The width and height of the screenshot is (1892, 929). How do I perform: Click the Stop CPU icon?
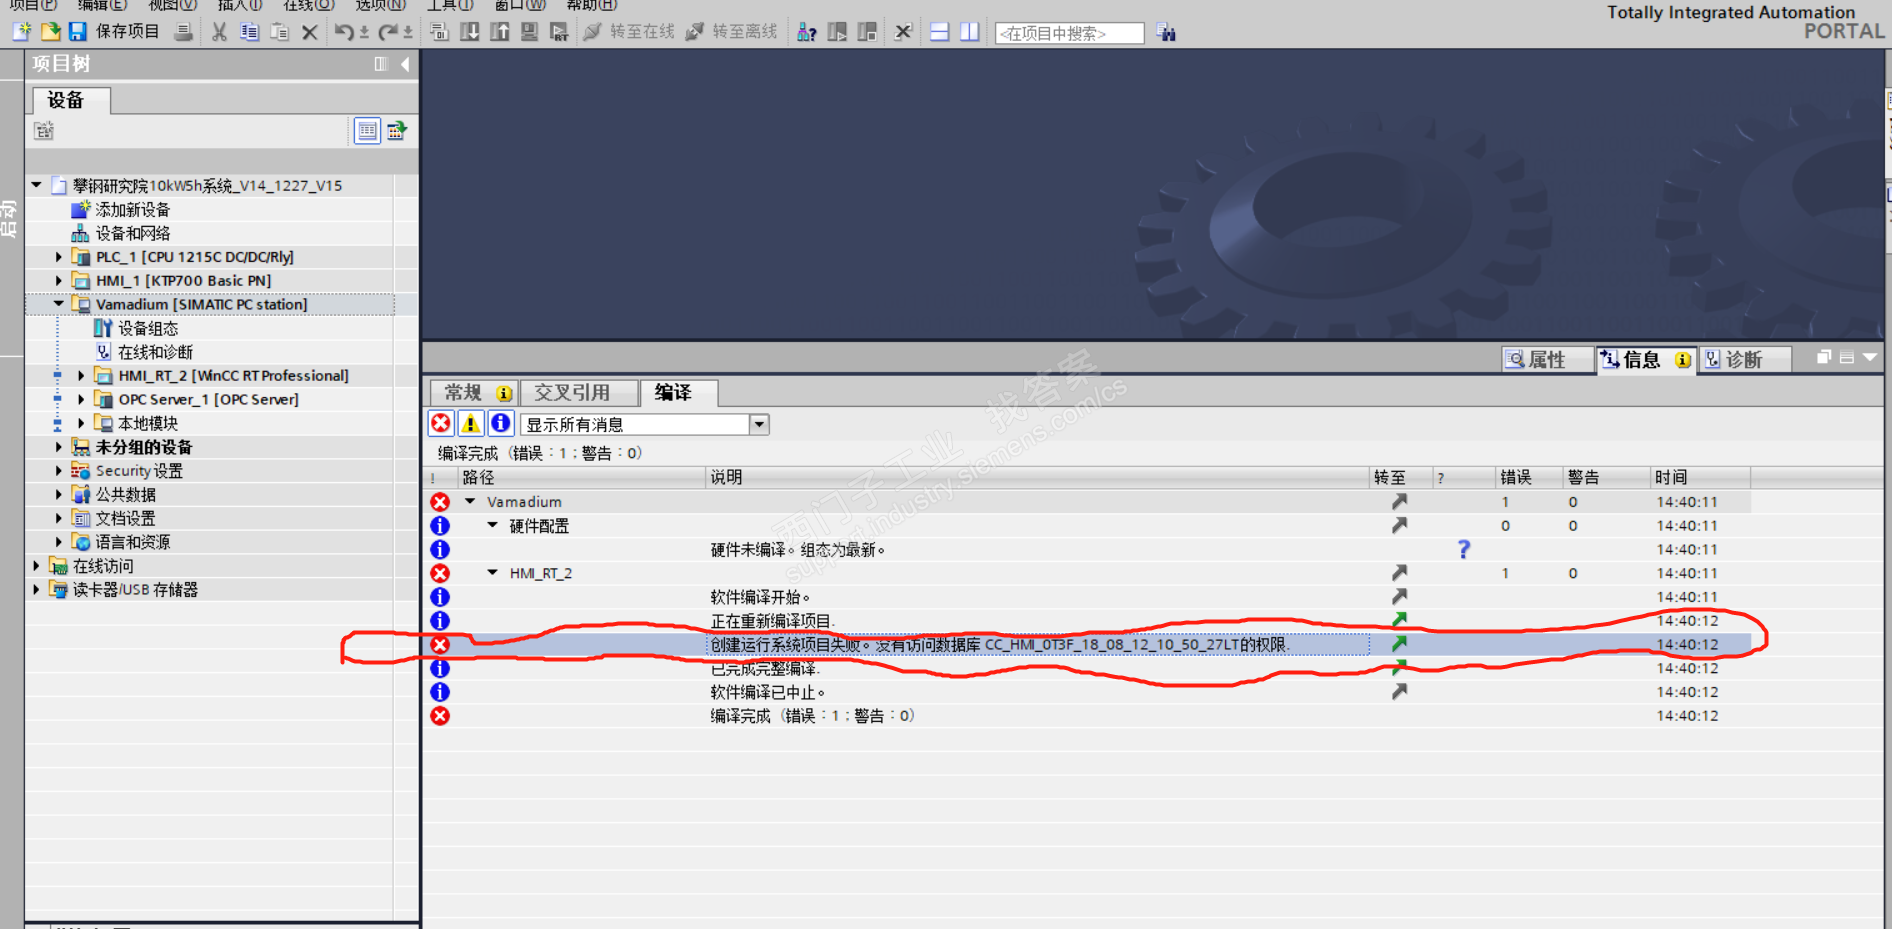(867, 32)
